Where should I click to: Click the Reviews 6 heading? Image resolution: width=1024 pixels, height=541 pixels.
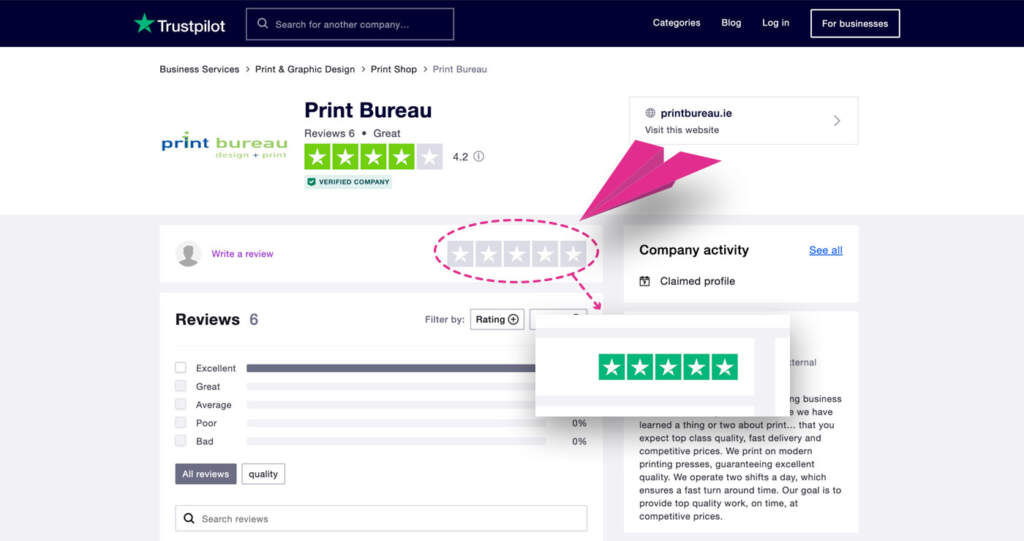coord(217,320)
